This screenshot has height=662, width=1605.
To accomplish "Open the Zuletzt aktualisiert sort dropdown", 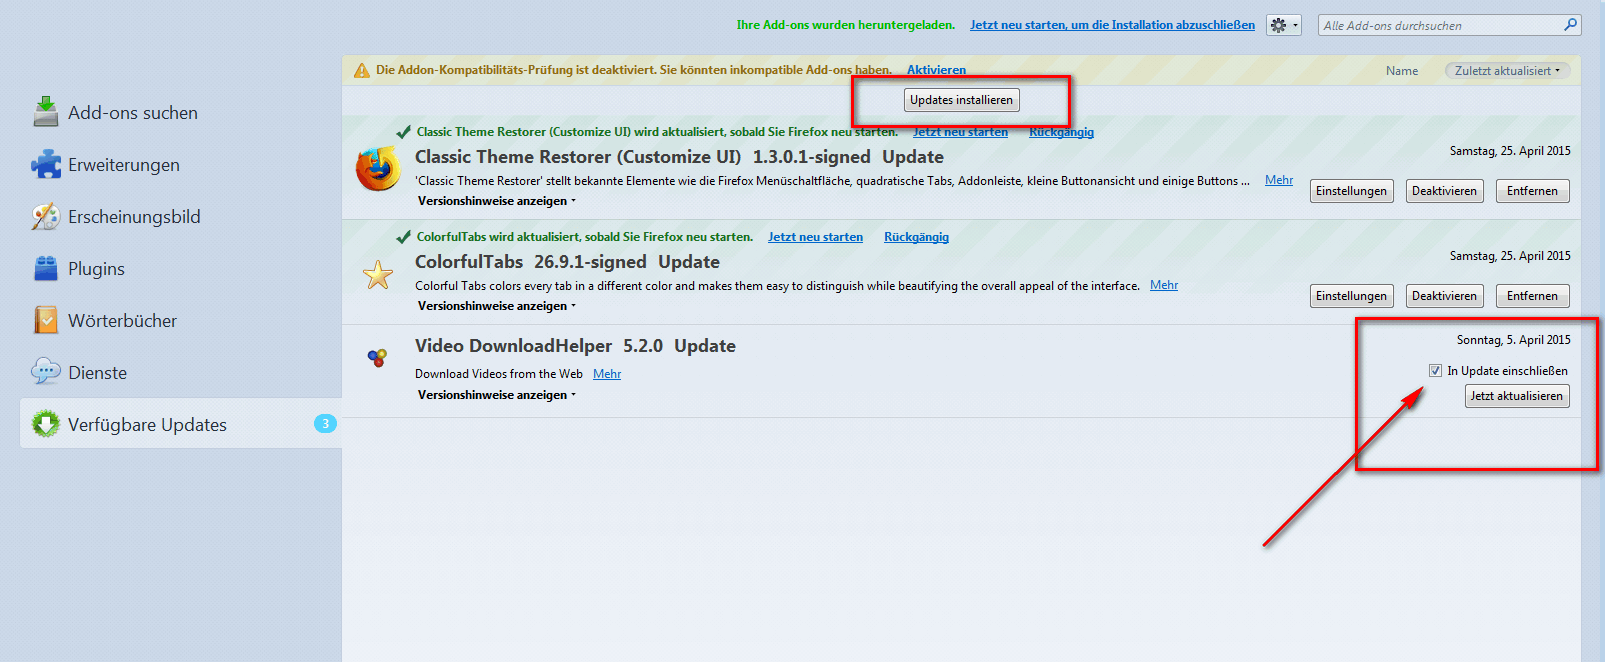I will click(x=1507, y=71).
